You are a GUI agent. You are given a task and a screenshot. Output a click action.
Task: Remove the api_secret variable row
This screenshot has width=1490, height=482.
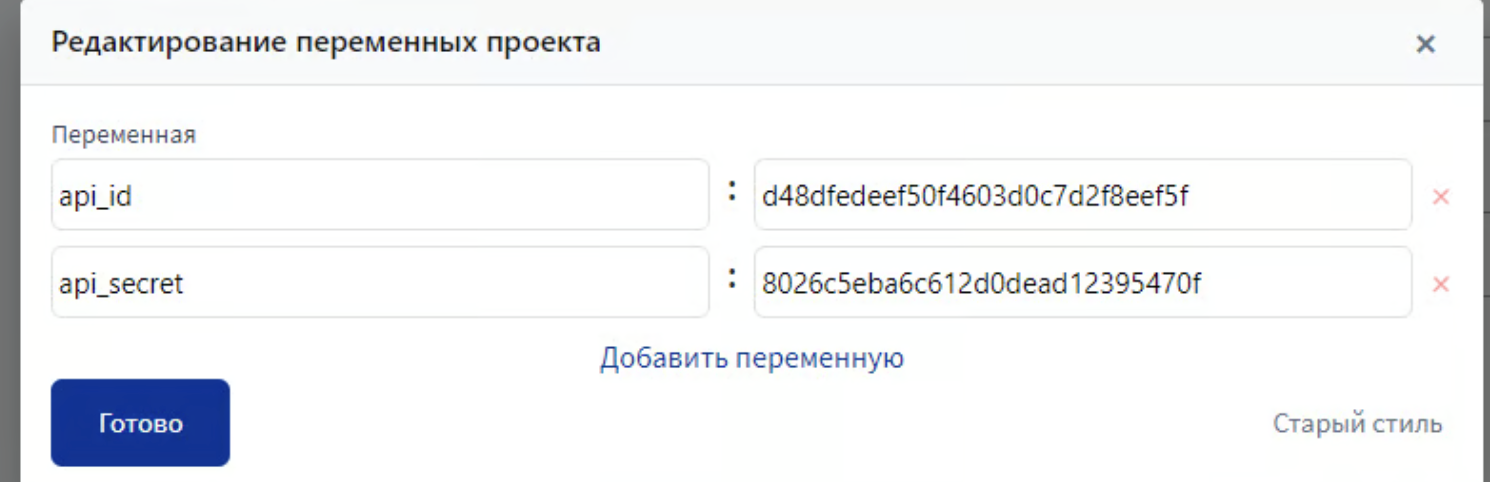pos(1441,285)
